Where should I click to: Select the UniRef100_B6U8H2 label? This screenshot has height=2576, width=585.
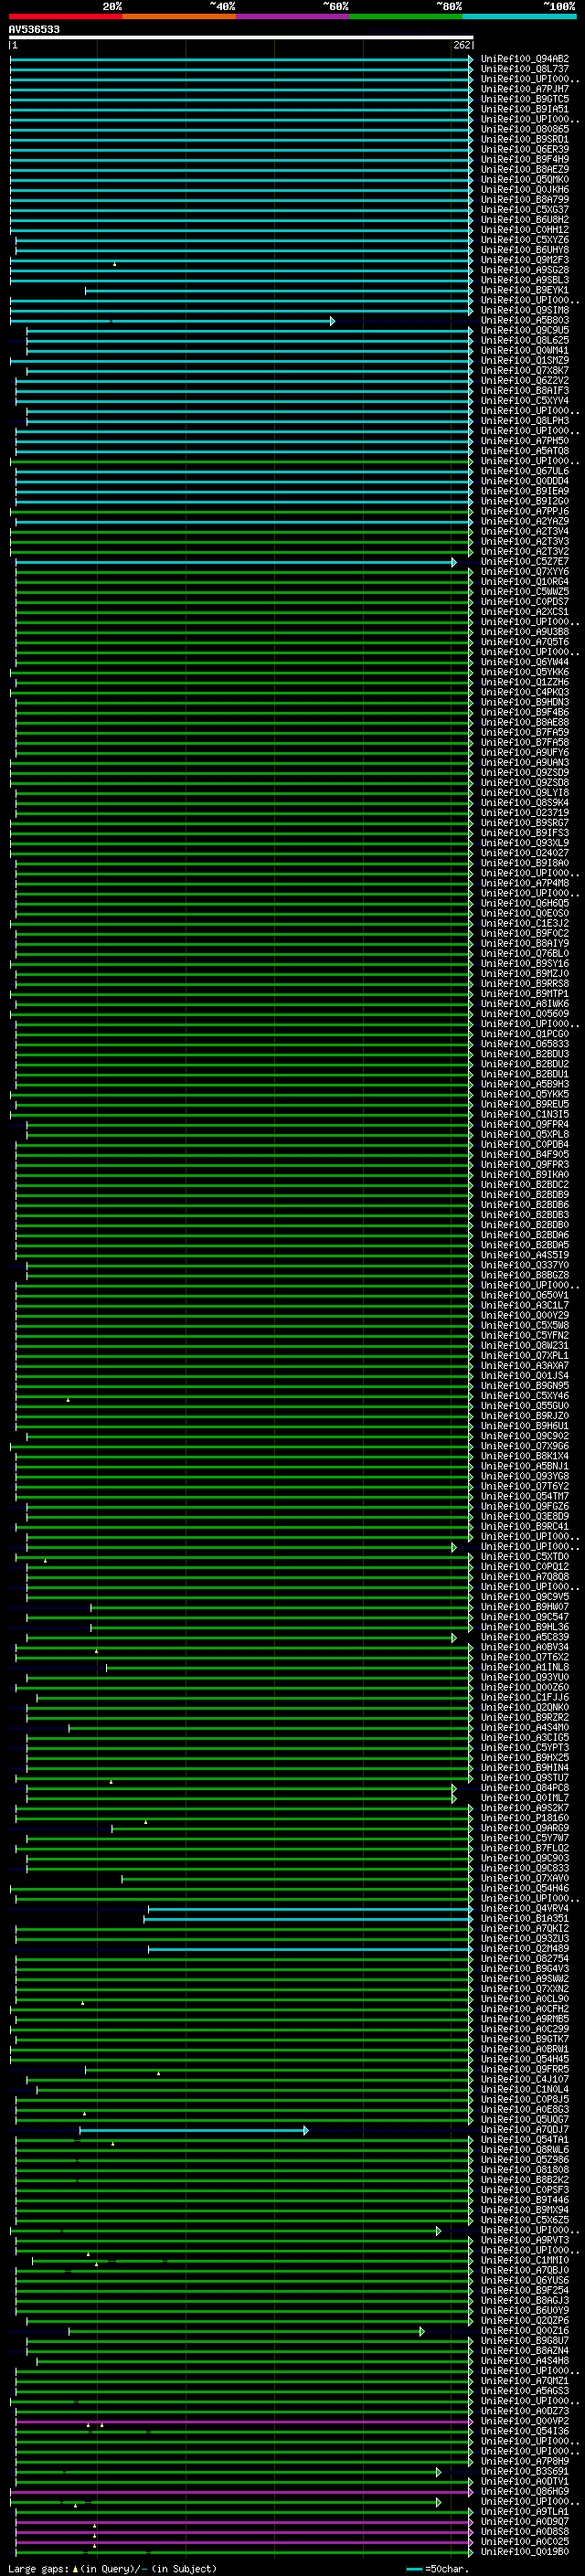click(525, 220)
